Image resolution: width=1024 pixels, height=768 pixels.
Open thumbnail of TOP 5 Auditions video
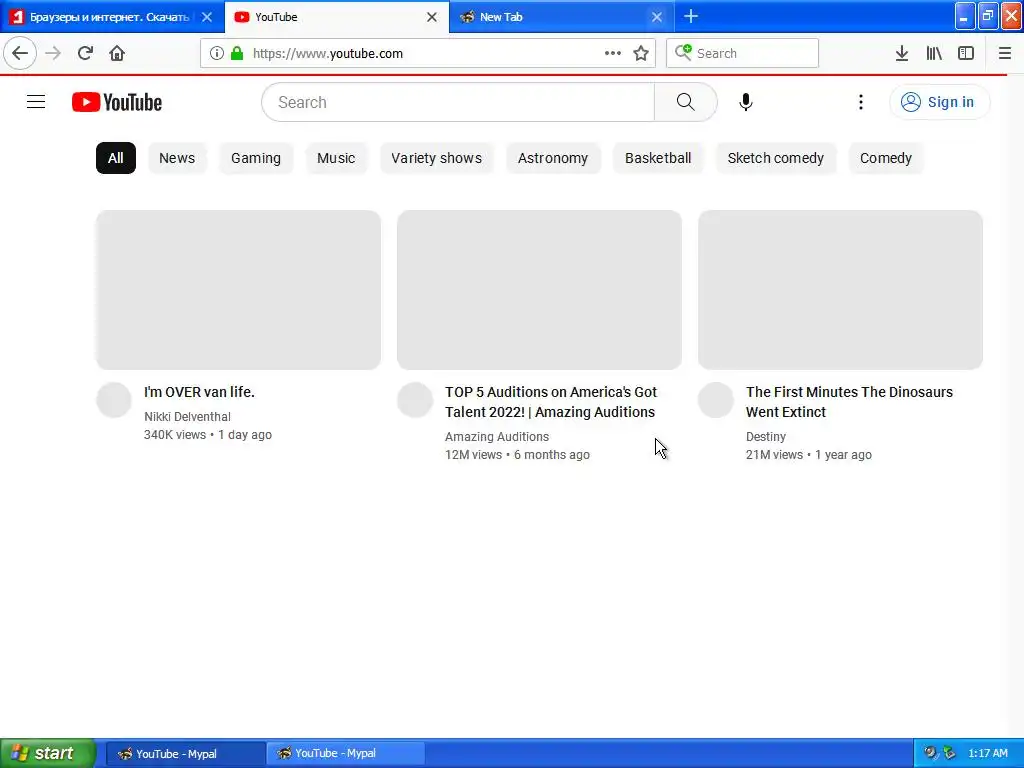[x=539, y=290]
